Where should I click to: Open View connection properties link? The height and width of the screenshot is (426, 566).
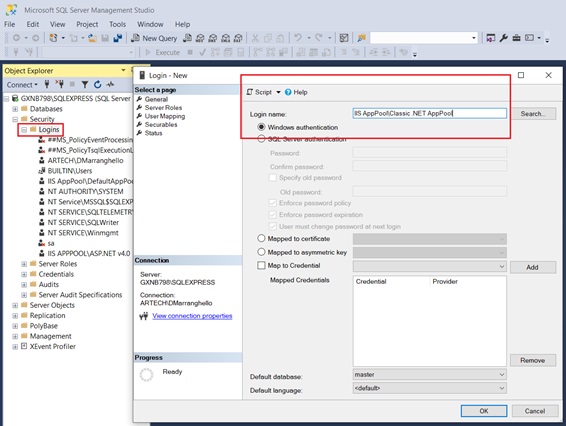192,316
